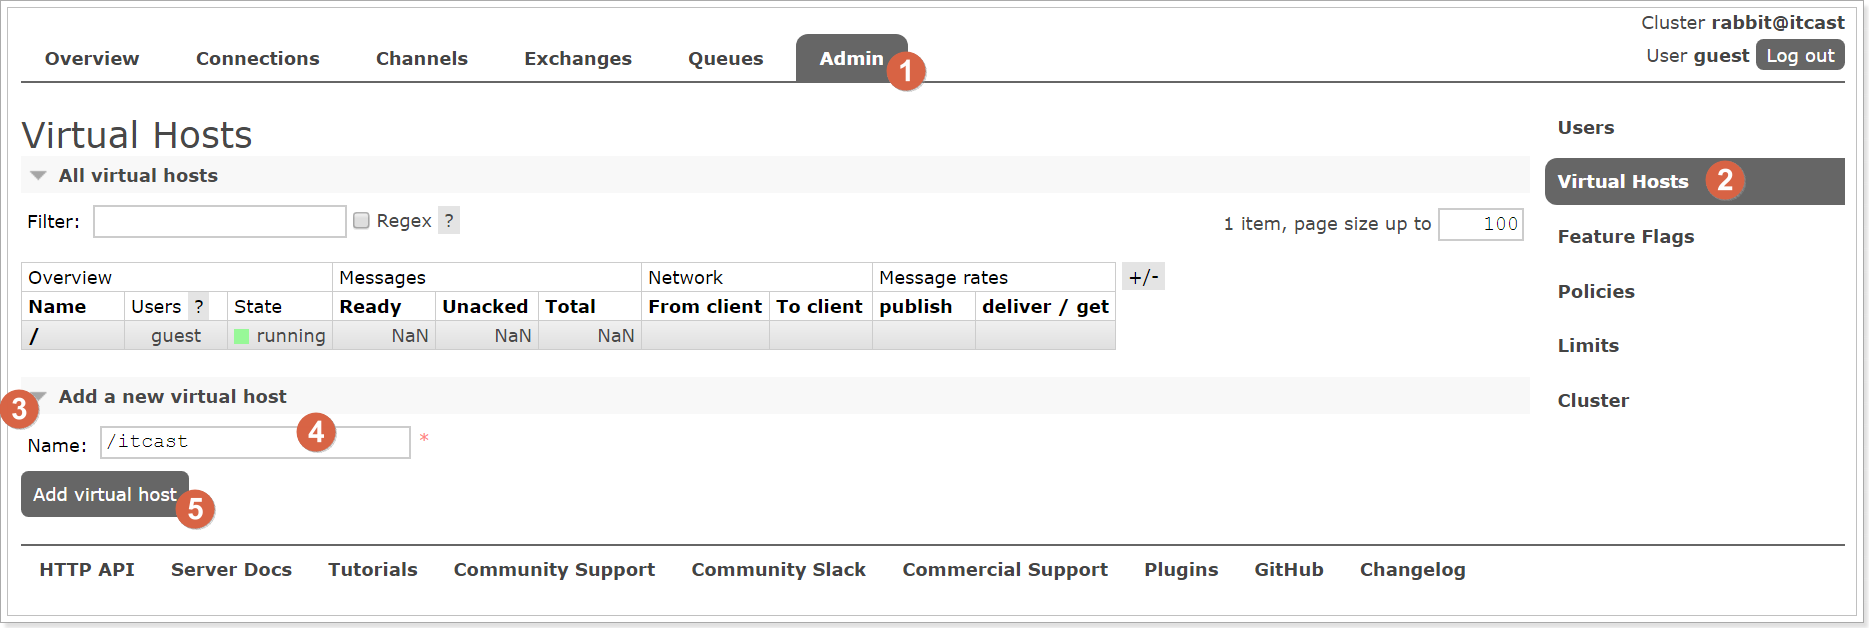
Task: Open Feature Flags in the sidebar
Action: click(1625, 237)
